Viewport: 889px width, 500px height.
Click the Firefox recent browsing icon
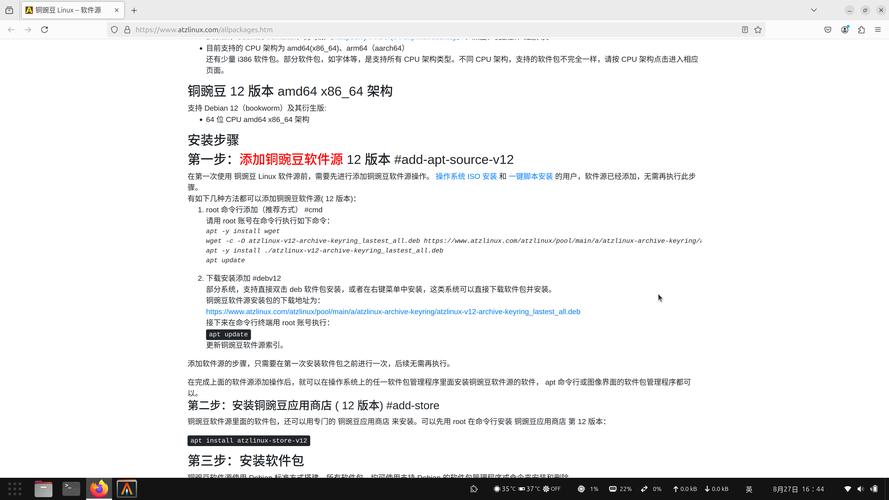[9, 10]
